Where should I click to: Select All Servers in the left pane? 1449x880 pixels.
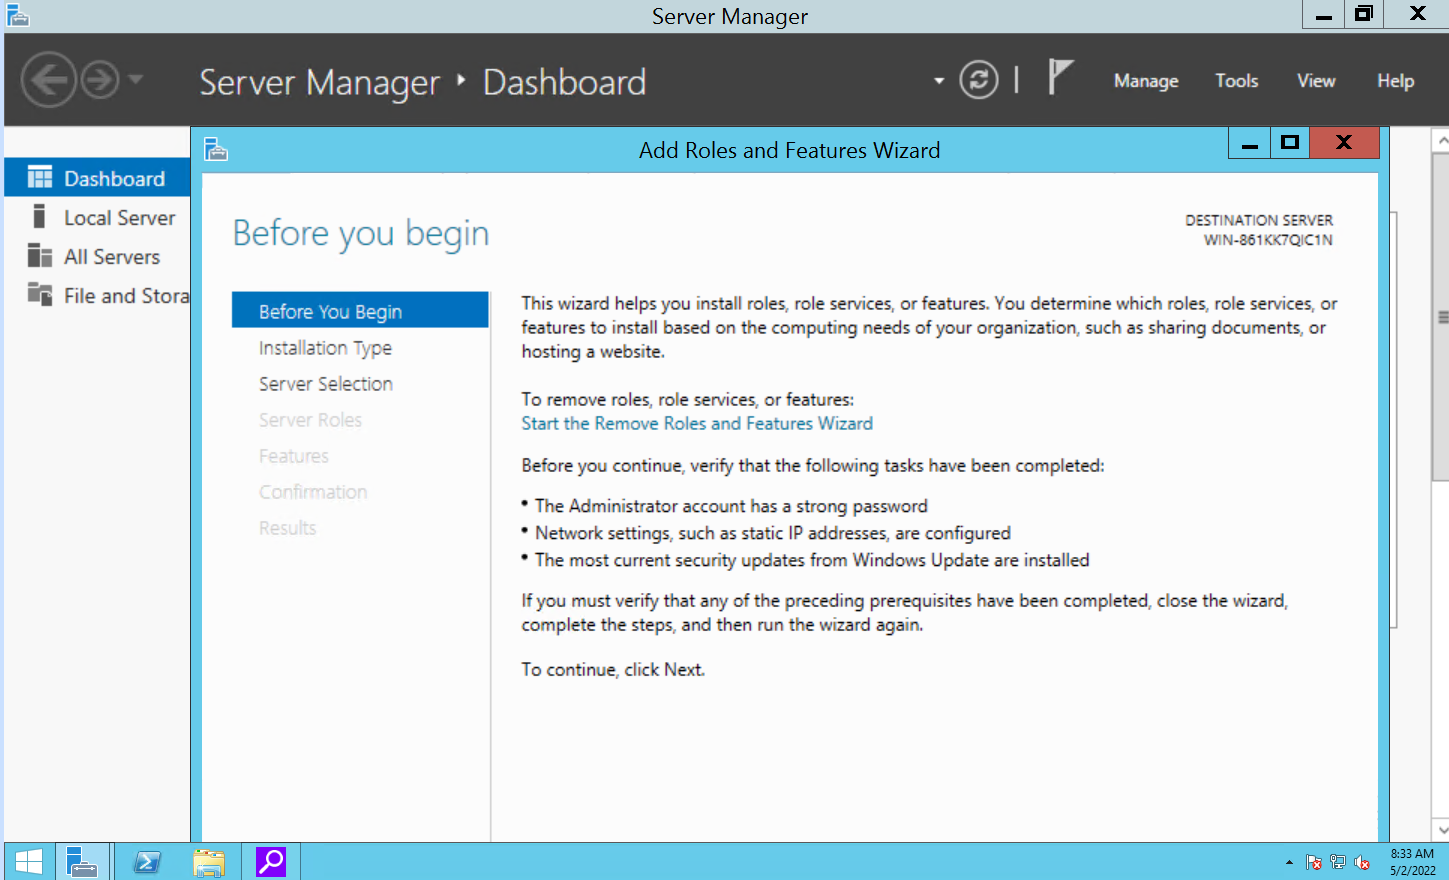(97, 256)
